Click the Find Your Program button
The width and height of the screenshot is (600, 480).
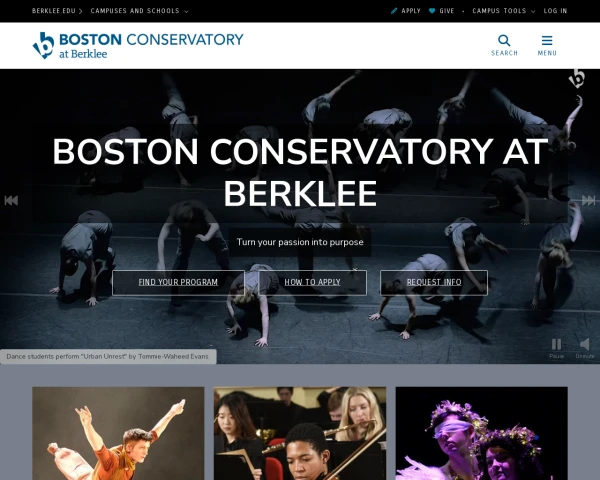178,282
